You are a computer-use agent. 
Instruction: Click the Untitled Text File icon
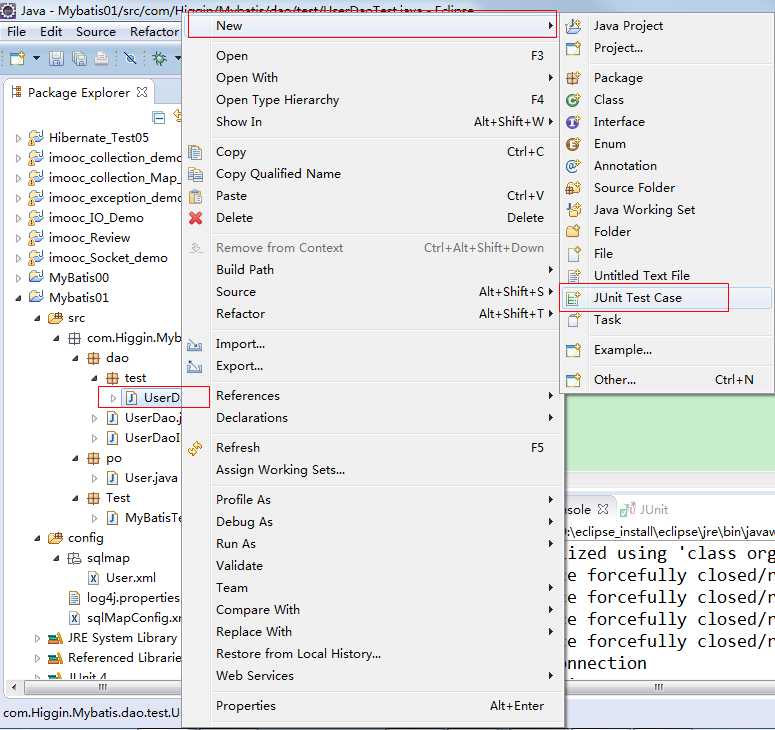tap(573, 275)
